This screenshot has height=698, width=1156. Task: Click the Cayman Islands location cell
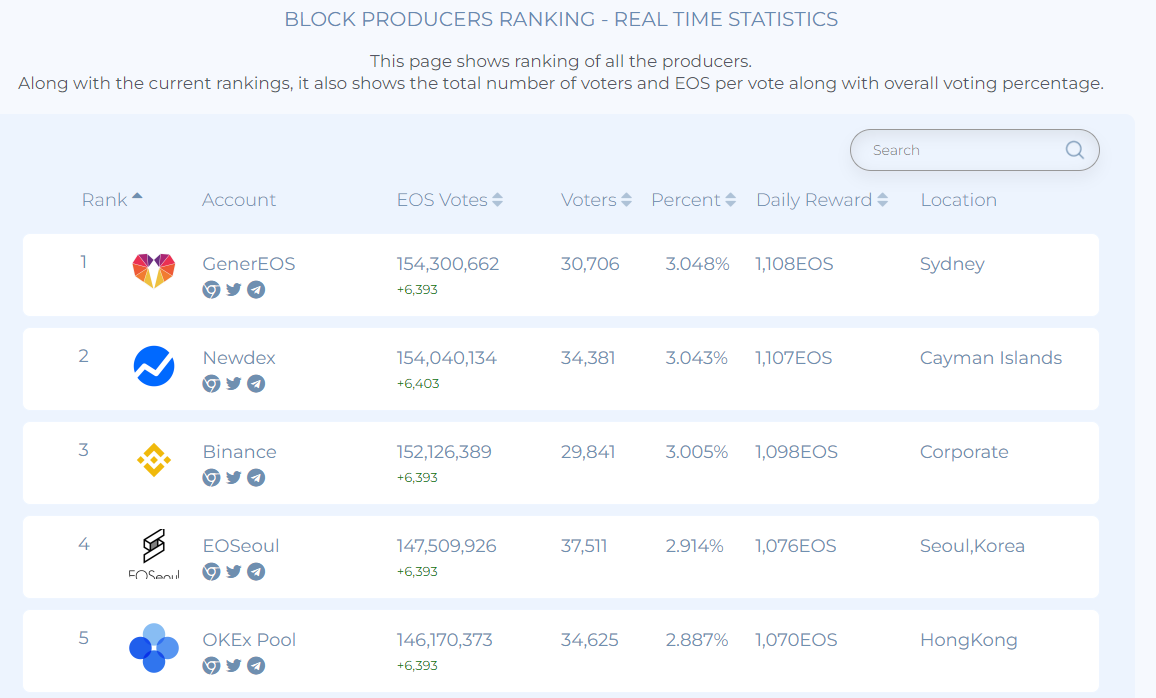pyautogui.click(x=991, y=358)
